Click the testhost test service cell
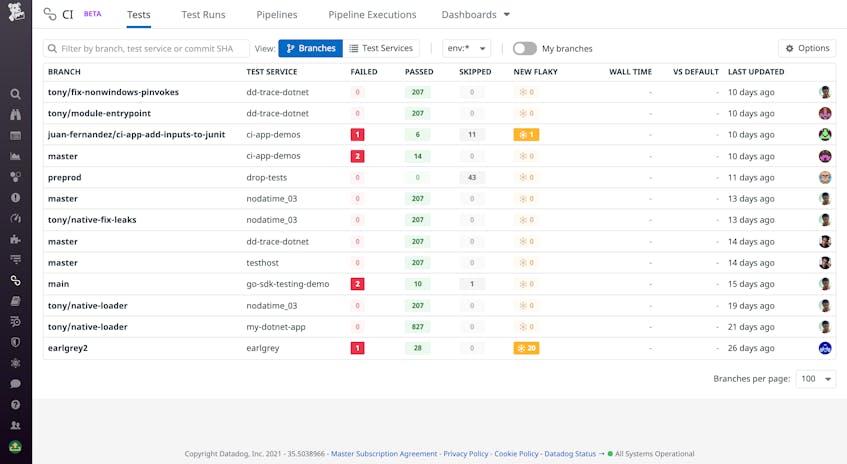The image size is (847, 464). click(263, 263)
